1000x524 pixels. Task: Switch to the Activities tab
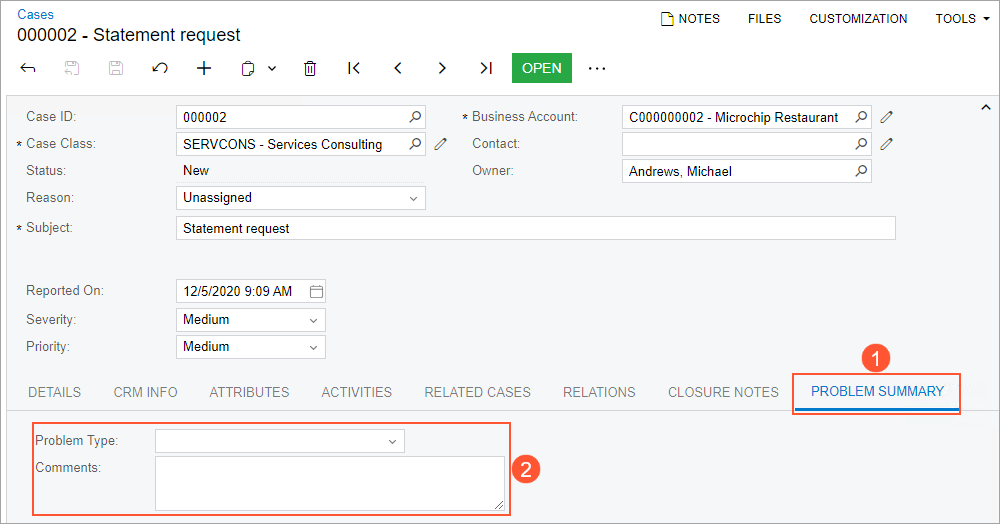coord(356,392)
